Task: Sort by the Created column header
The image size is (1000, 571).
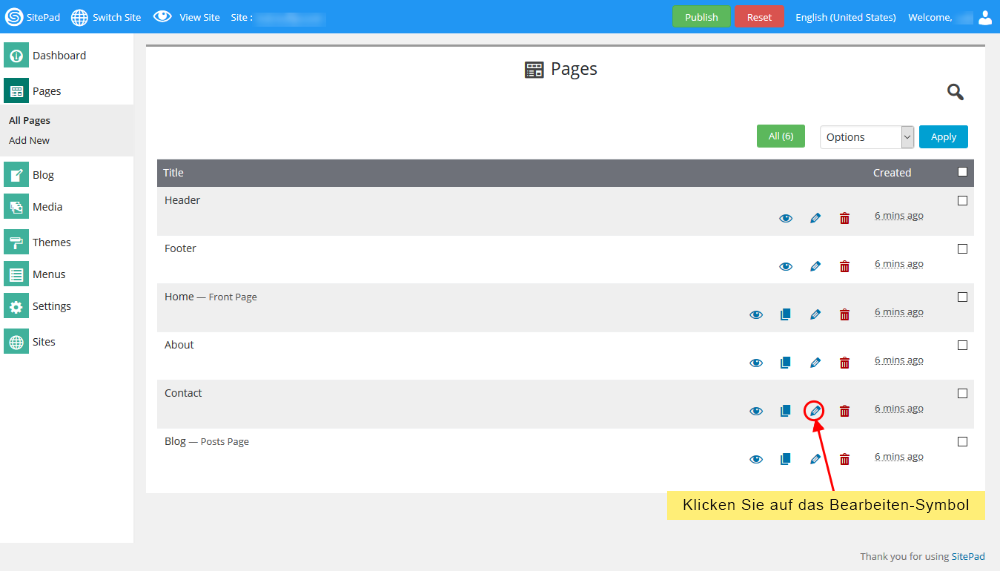Action: click(892, 173)
